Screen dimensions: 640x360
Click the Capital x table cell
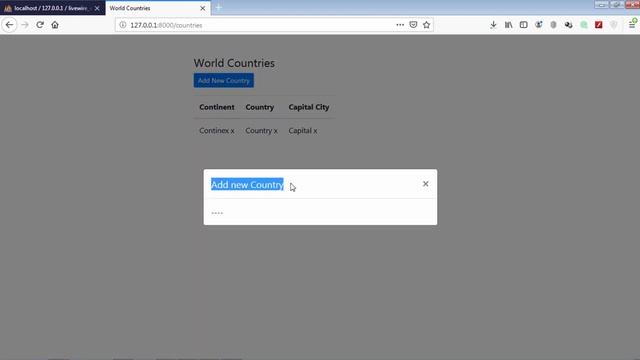(x=303, y=131)
